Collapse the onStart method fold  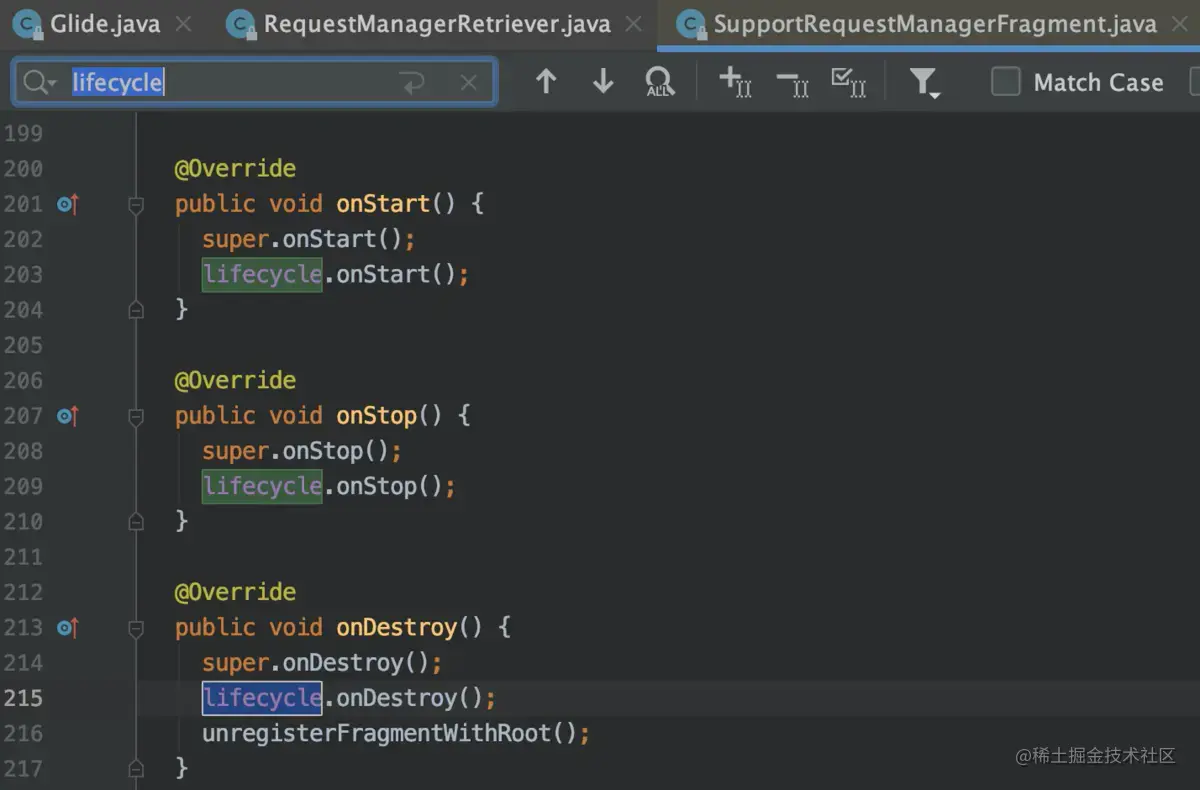click(136, 205)
